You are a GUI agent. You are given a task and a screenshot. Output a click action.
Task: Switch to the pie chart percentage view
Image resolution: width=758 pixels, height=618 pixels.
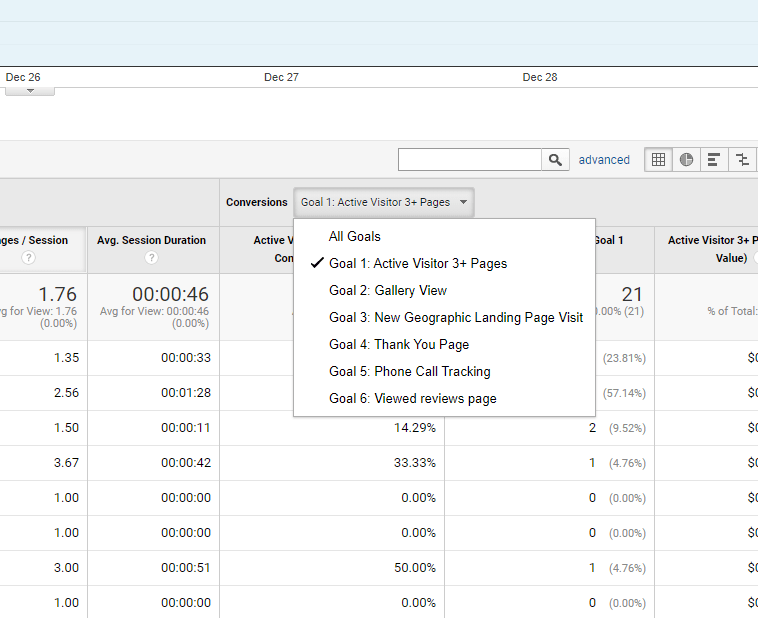pyautogui.click(x=686, y=159)
